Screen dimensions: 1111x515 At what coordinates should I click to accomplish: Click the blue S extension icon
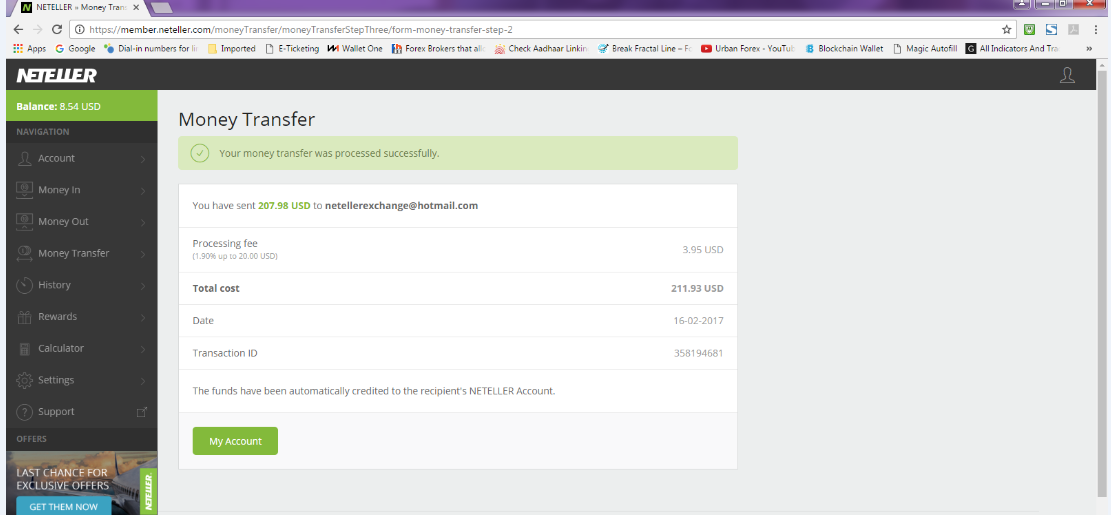click(1051, 30)
